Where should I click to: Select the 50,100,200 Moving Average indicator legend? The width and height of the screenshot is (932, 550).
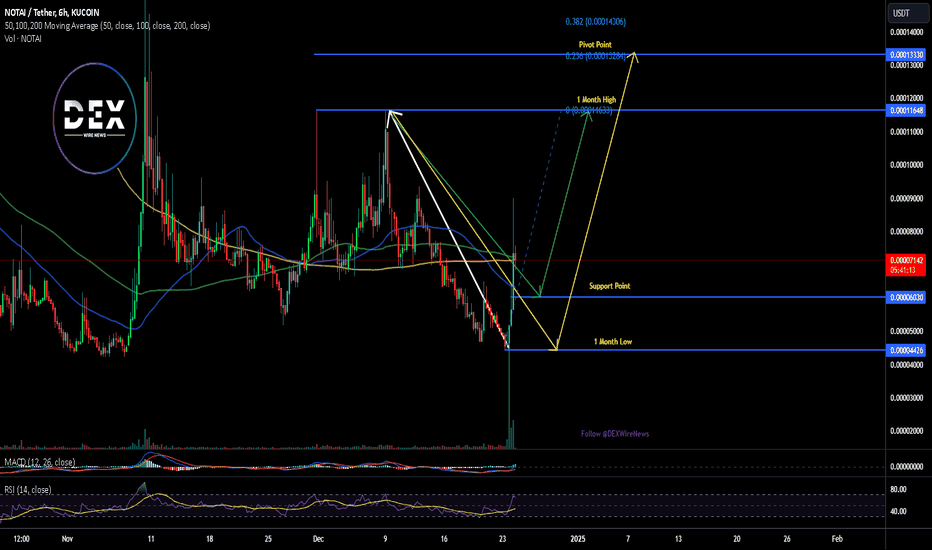tap(107, 26)
